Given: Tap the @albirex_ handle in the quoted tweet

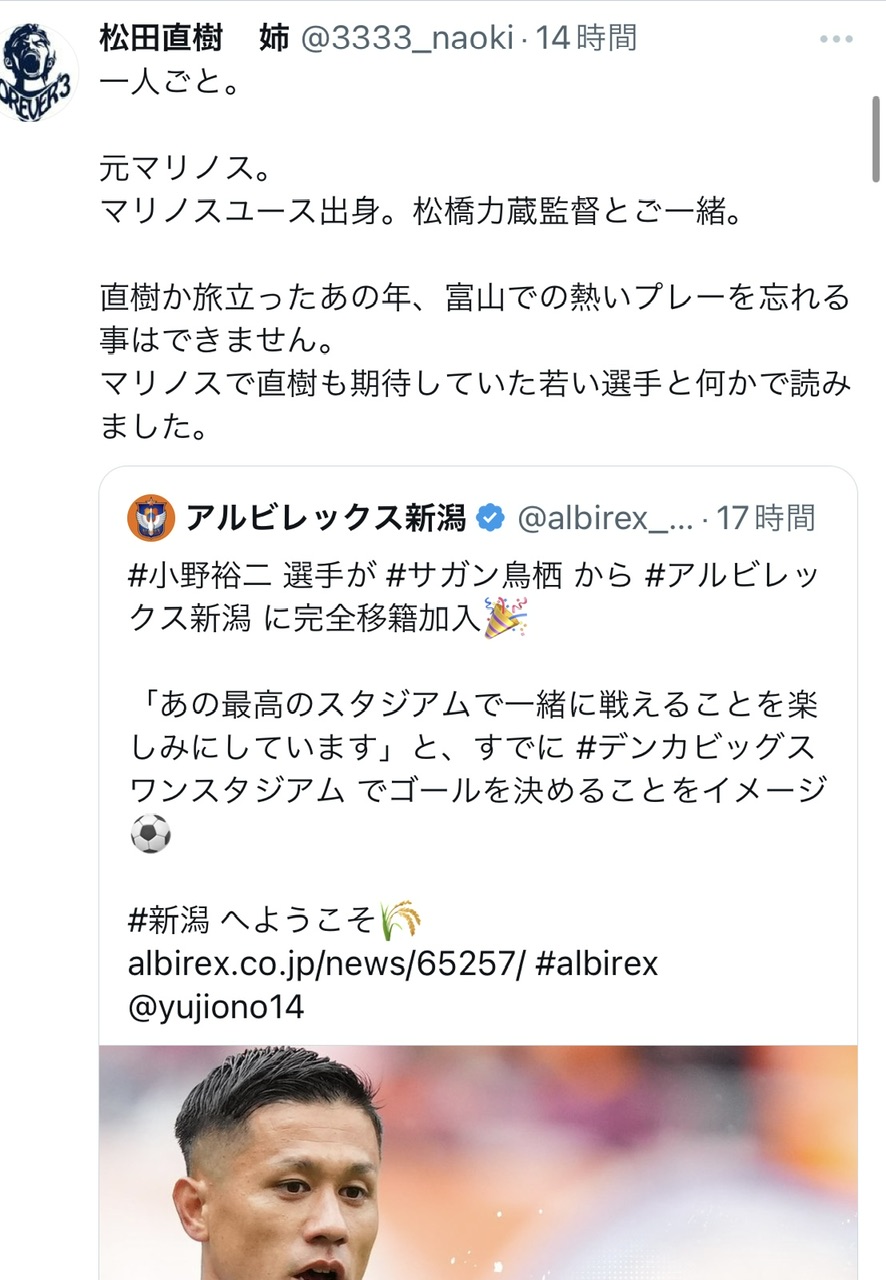Looking at the screenshot, I should point(606,517).
